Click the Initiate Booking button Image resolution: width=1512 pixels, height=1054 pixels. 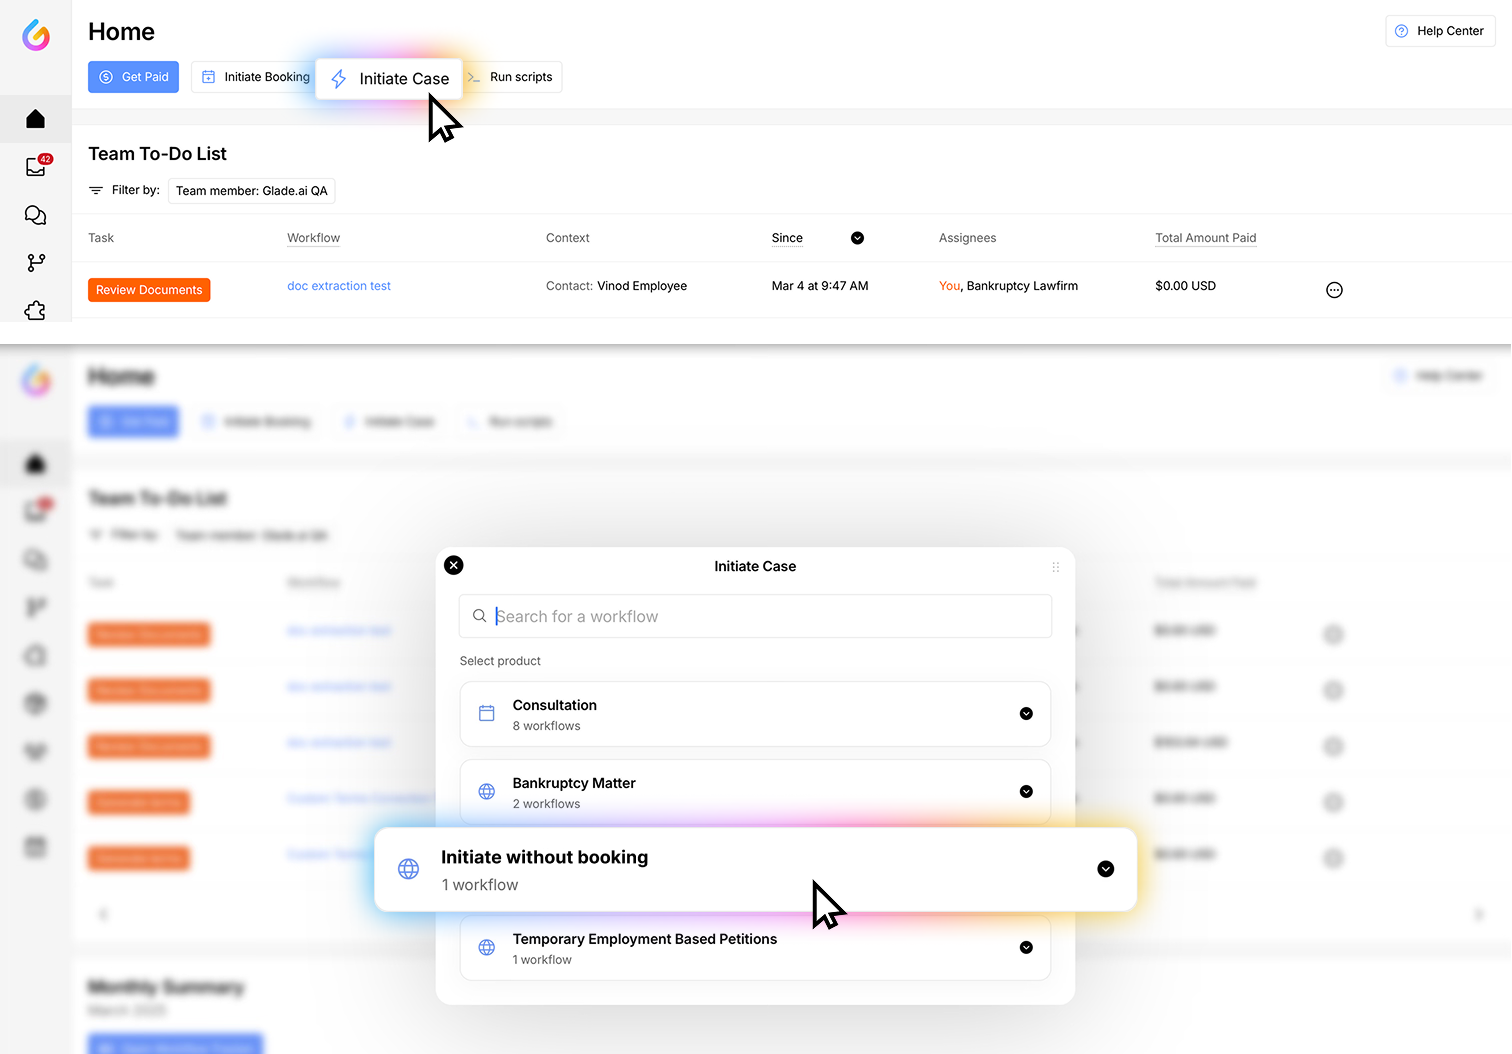(x=255, y=77)
